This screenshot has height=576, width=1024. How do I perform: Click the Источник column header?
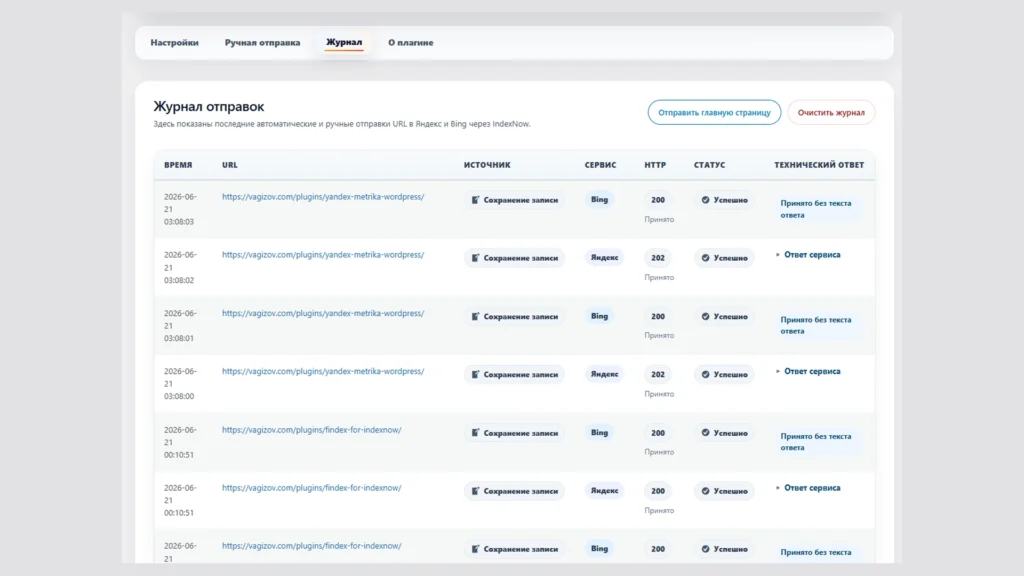487,165
